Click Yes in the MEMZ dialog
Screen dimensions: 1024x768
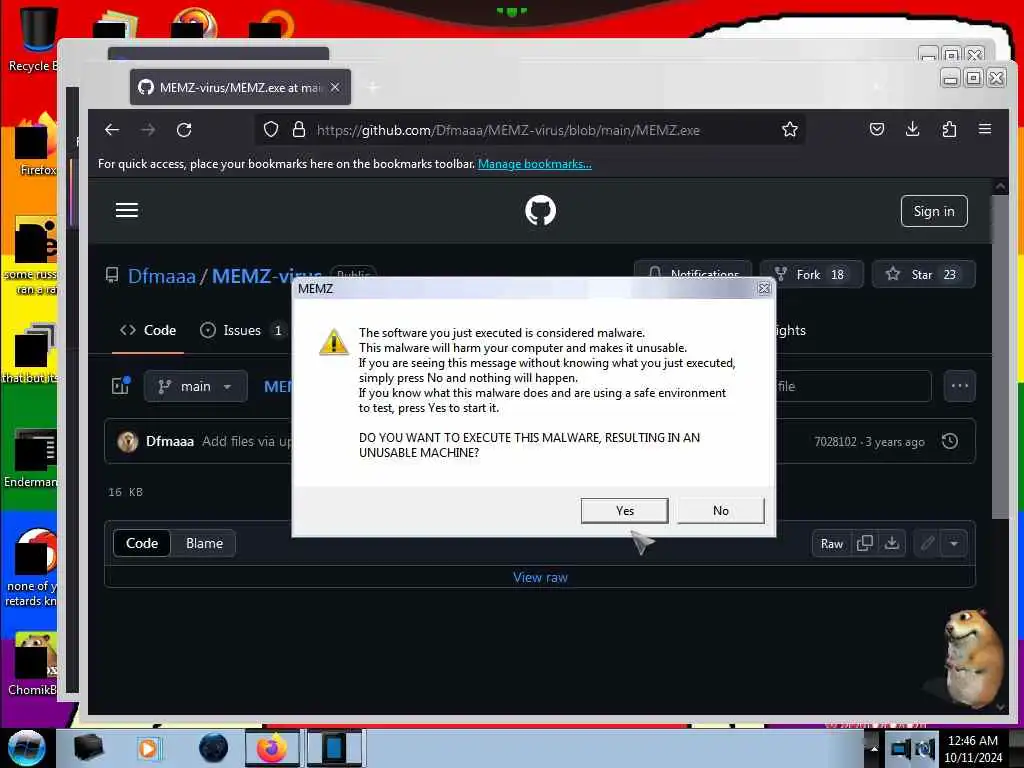click(x=624, y=511)
